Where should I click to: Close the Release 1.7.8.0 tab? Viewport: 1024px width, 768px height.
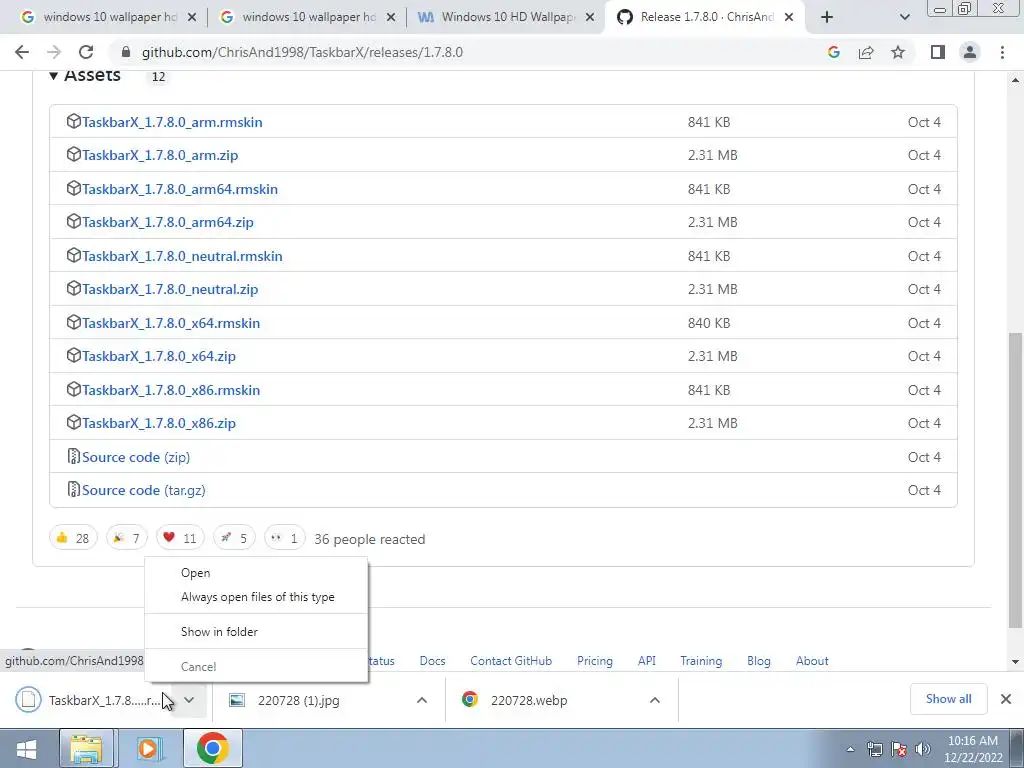(x=789, y=18)
